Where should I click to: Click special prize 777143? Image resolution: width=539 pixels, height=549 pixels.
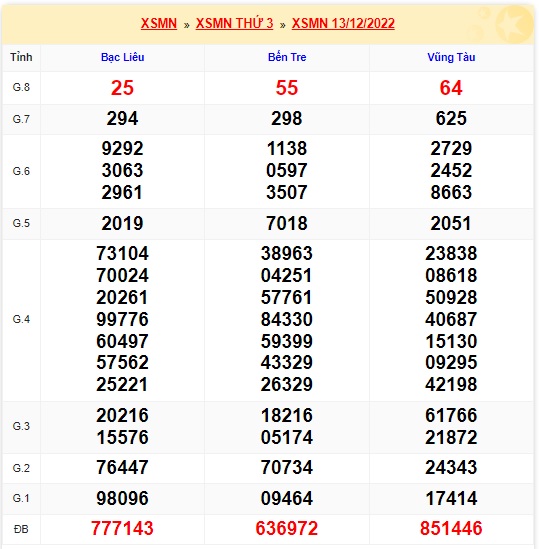123,528
